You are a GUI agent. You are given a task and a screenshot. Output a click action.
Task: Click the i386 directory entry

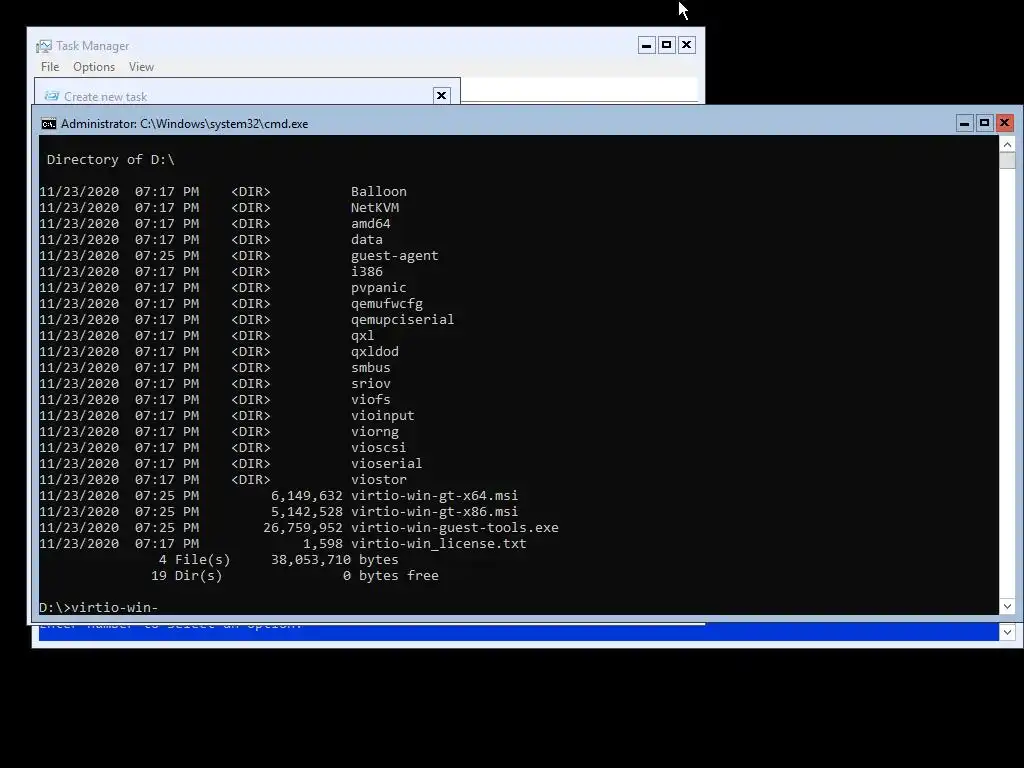pyautogui.click(x=367, y=272)
